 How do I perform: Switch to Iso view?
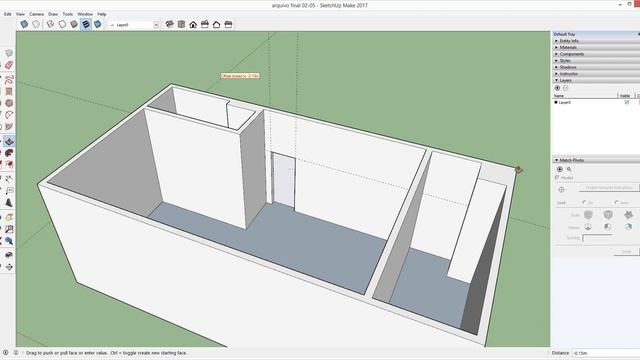(169, 24)
